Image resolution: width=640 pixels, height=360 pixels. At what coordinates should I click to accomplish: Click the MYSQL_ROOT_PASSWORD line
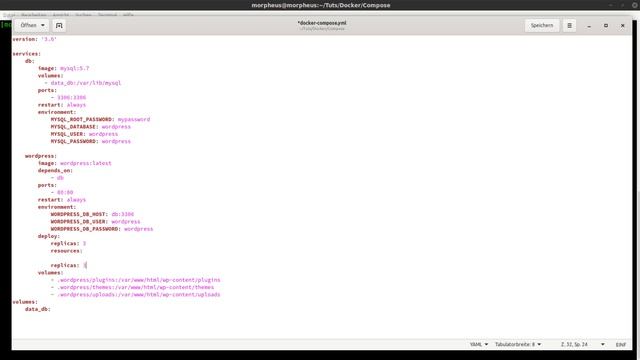(x=100, y=120)
